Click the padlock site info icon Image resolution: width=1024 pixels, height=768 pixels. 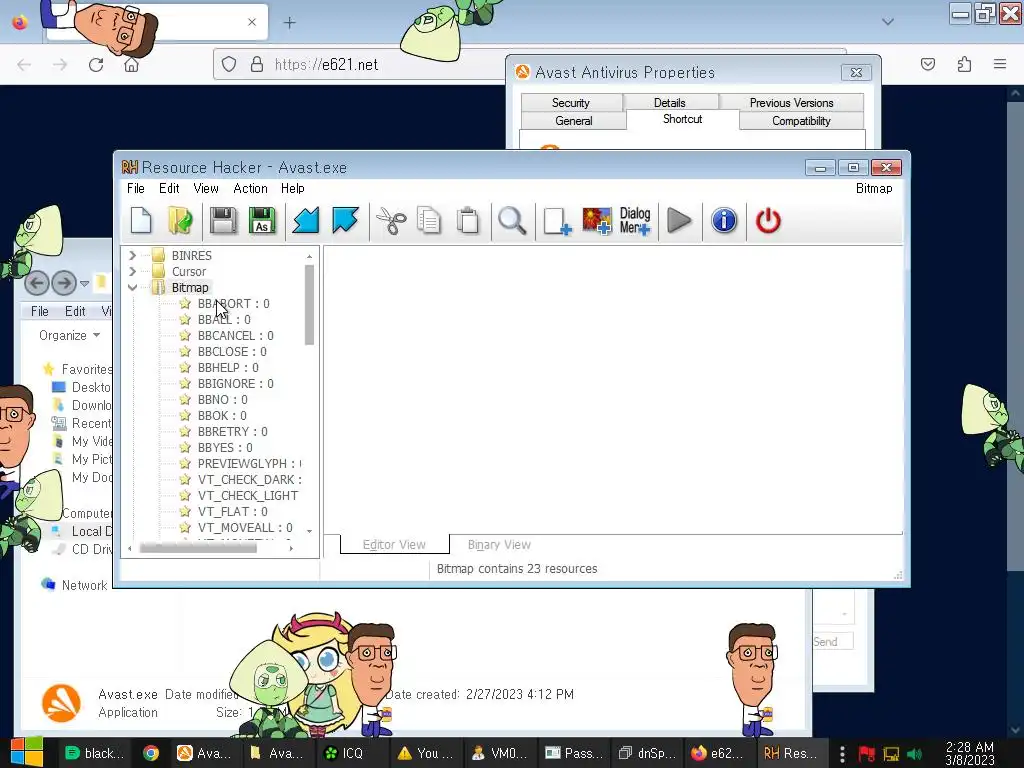coord(257,65)
